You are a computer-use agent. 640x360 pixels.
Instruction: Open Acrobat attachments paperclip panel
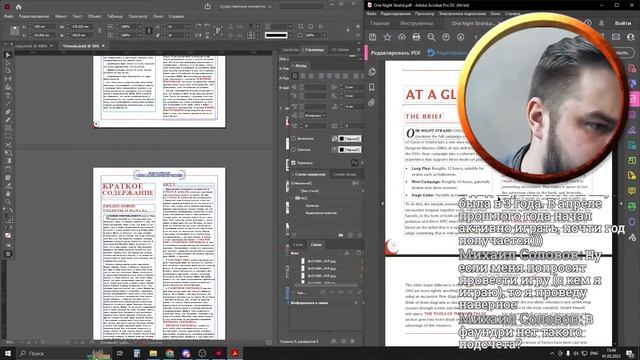click(x=372, y=102)
